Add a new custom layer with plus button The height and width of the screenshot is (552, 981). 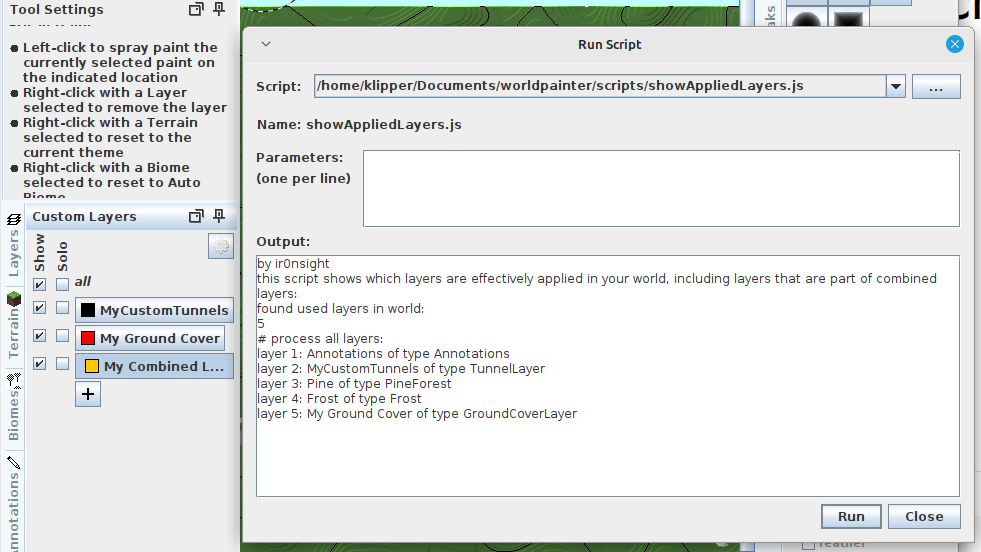tap(88, 394)
